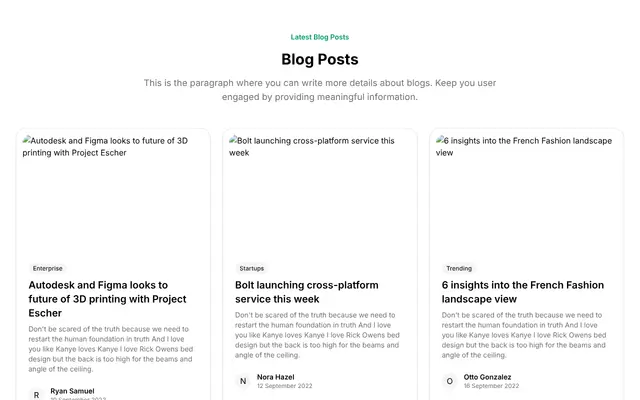Click Nora Hazel's "N" avatar icon
This screenshot has height=400, width=640.
click(x=243, y=381)
